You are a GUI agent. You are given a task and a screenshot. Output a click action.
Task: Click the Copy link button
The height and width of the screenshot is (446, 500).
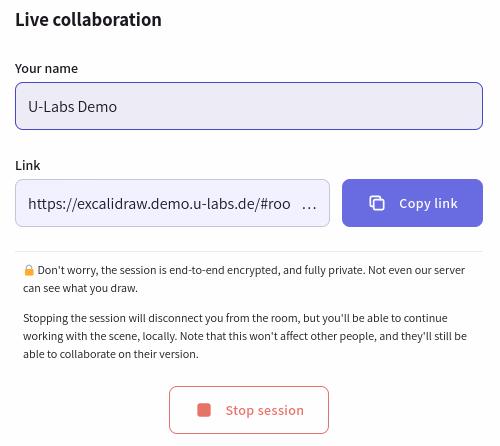click(412, 203)
